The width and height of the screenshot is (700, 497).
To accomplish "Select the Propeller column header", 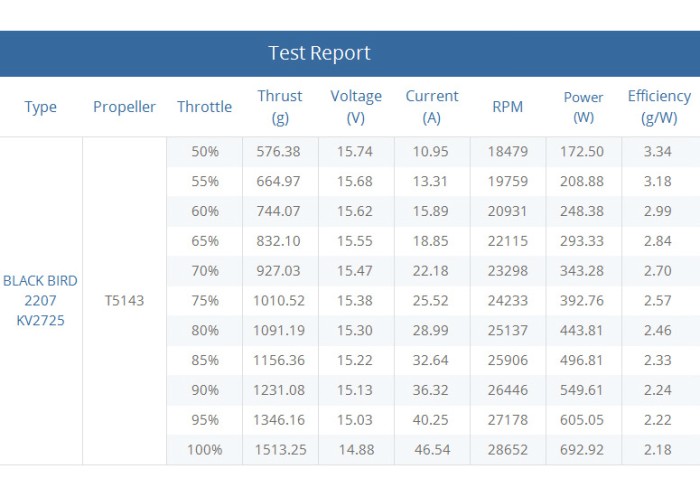I will [x=124, y=107].
